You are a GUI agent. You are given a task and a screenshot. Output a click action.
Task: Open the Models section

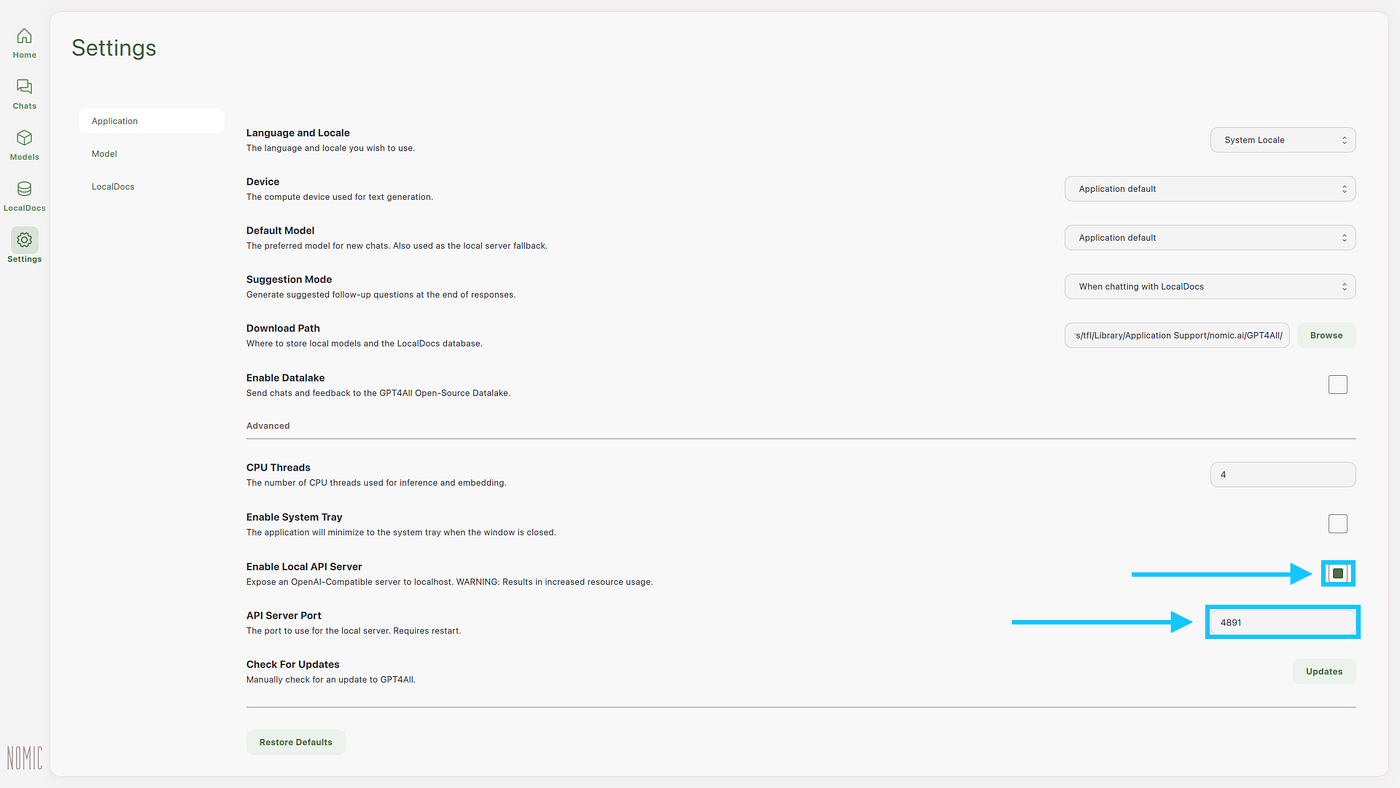point(24,145)
